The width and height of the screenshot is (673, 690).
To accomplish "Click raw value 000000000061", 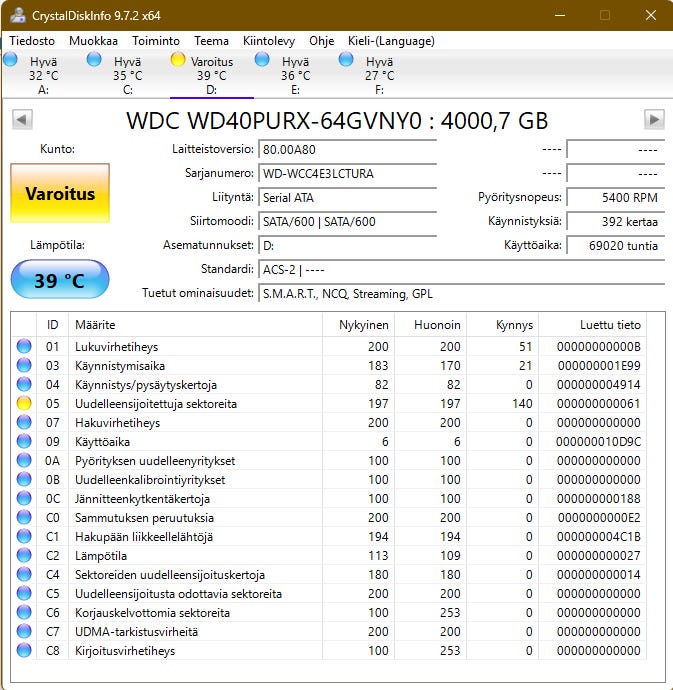I will pos(598,404).
